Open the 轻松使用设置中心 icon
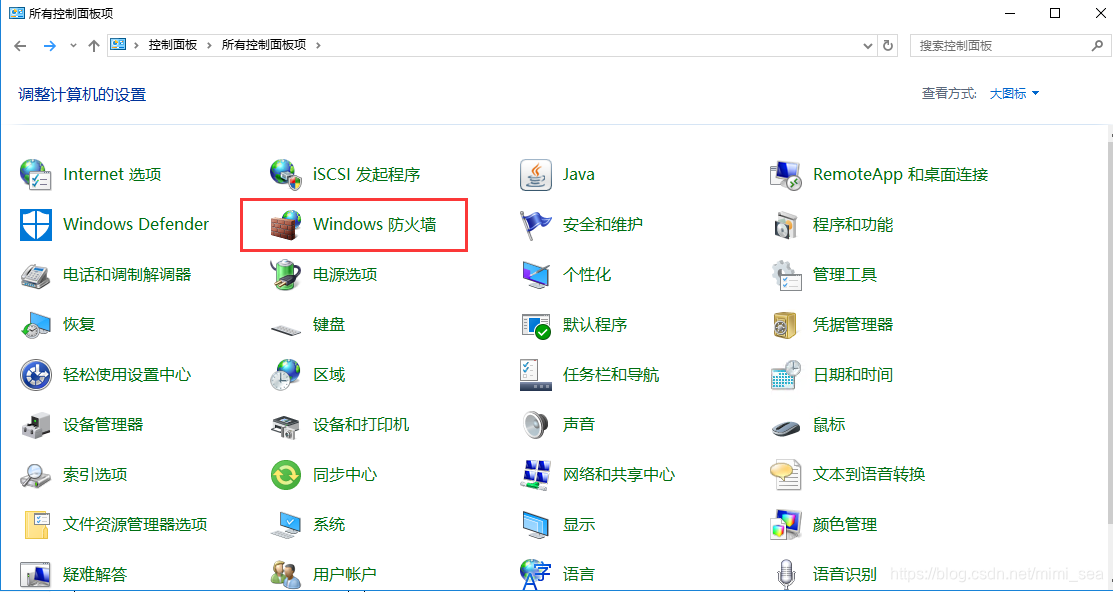This screenshot has height=592, width=1113. pyautogui.click(x=35, y=375)
